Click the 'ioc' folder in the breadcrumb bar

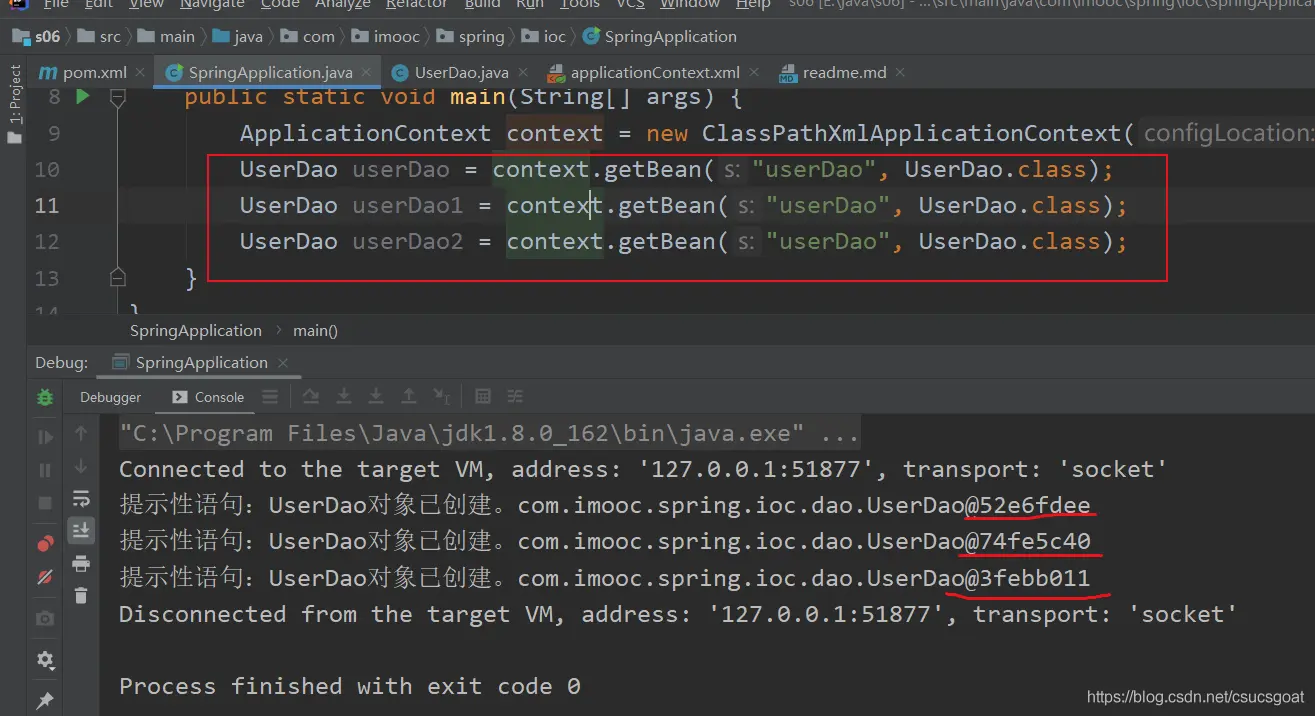pyautogui.click(x=554, y=37)
